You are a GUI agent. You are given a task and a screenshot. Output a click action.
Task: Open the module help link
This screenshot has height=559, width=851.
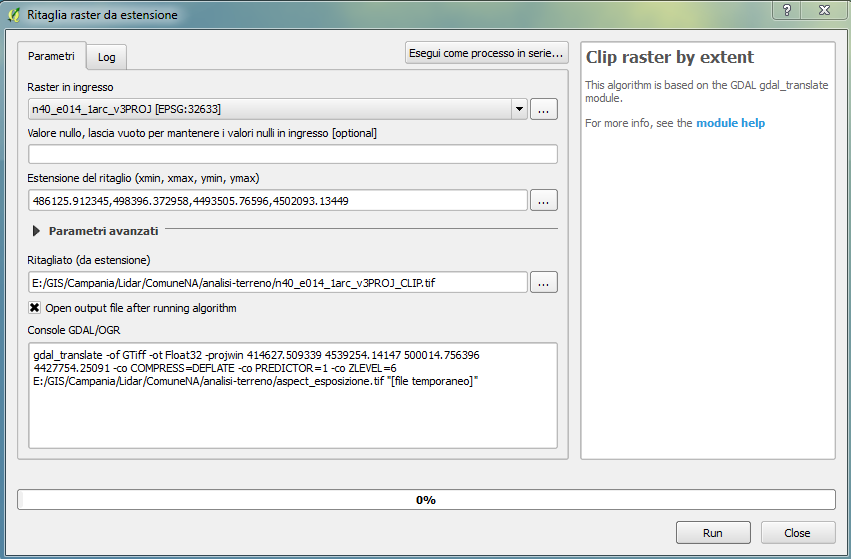click(731, 123)
